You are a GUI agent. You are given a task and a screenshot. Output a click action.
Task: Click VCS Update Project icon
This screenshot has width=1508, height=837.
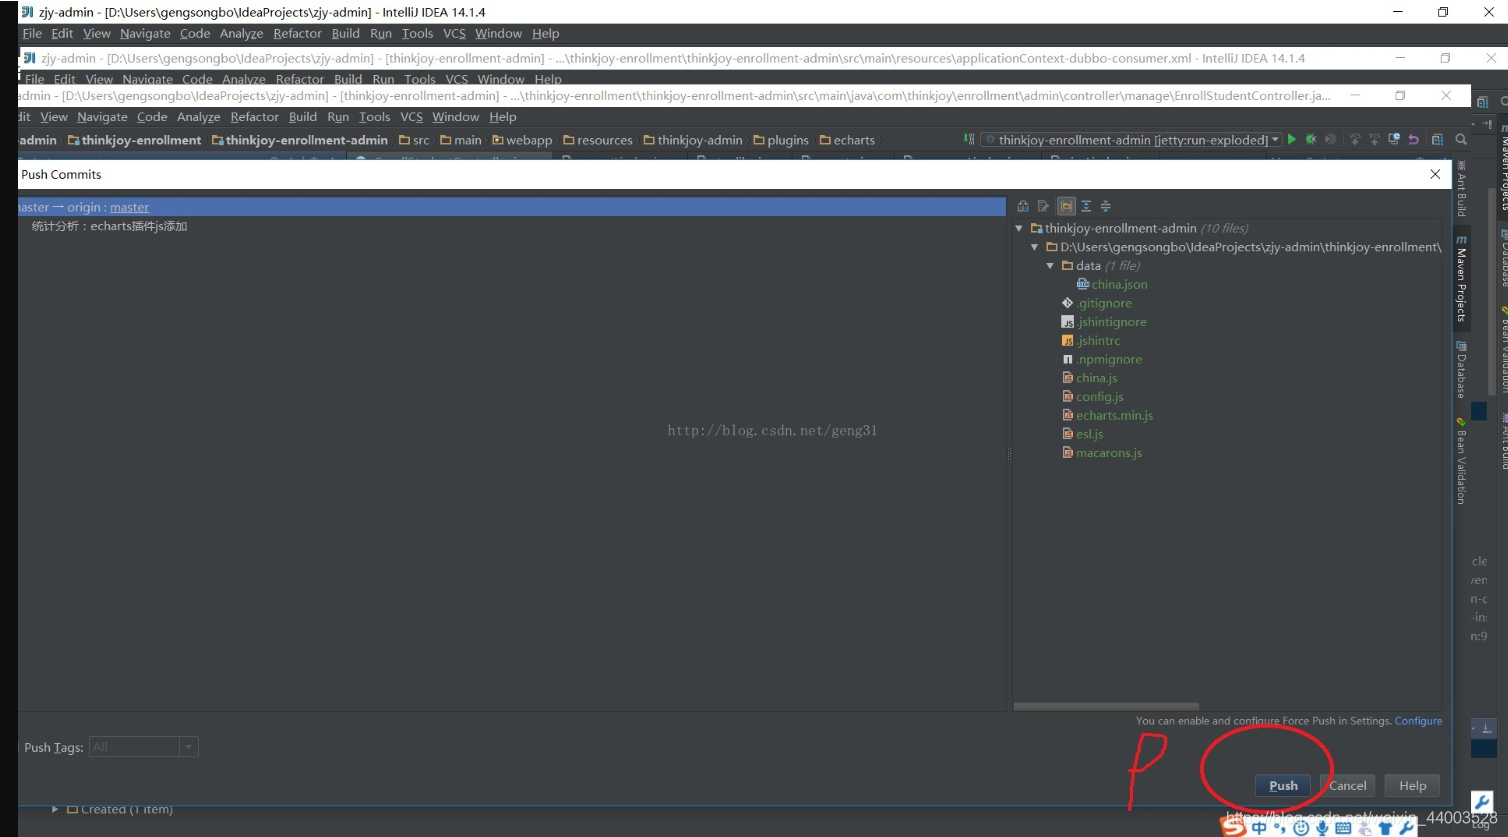1355,140
